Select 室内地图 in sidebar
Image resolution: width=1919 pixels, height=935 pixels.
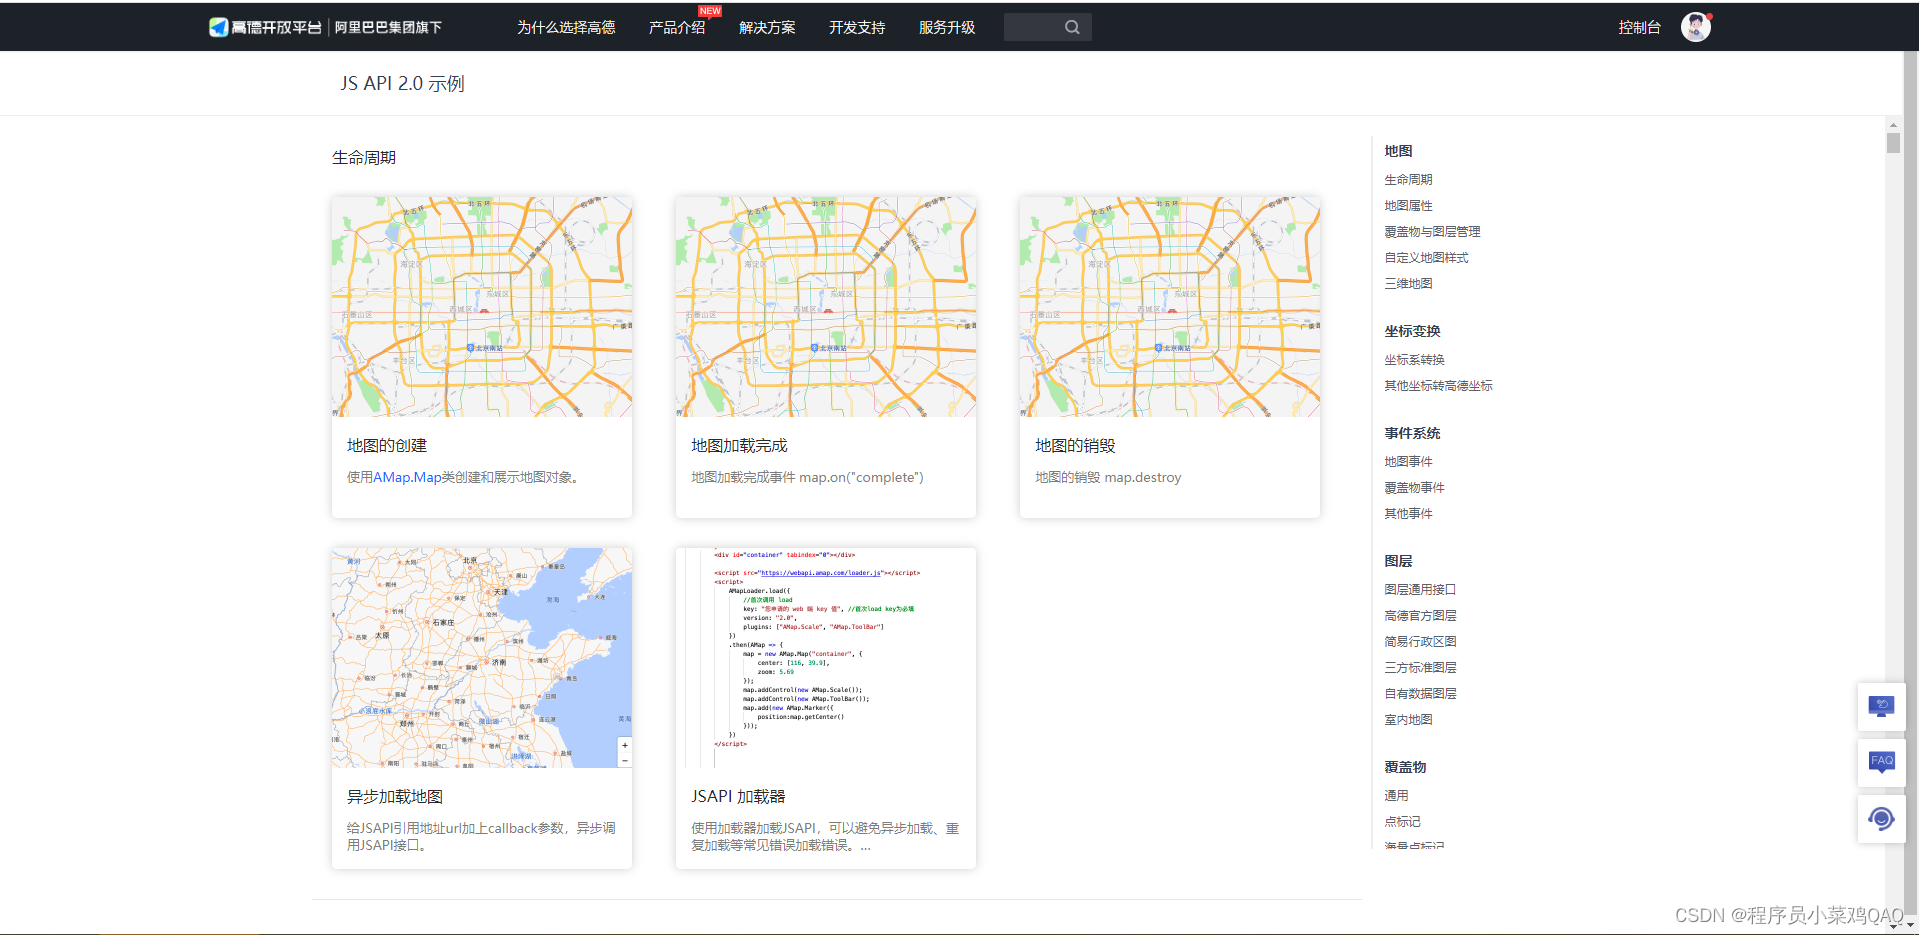[x=1408, y=719]
